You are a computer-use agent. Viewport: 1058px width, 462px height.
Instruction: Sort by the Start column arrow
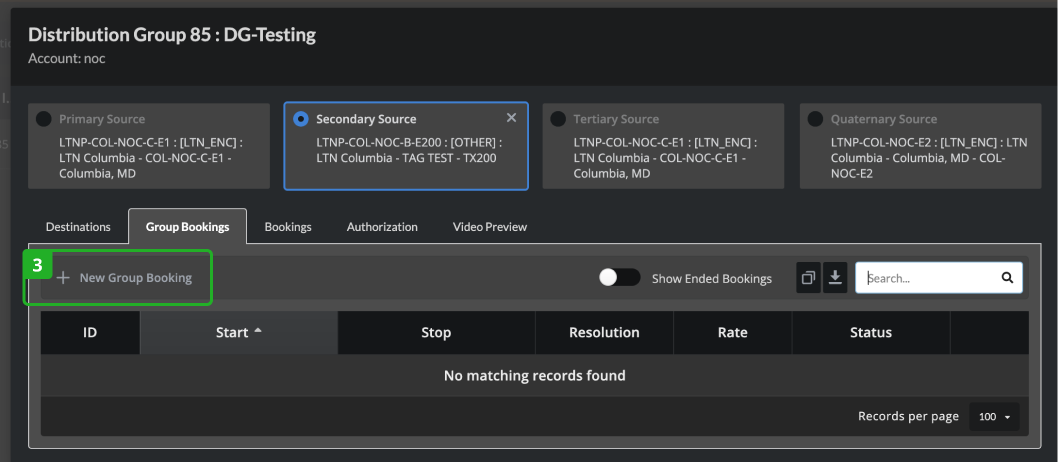tap(258, 331)
